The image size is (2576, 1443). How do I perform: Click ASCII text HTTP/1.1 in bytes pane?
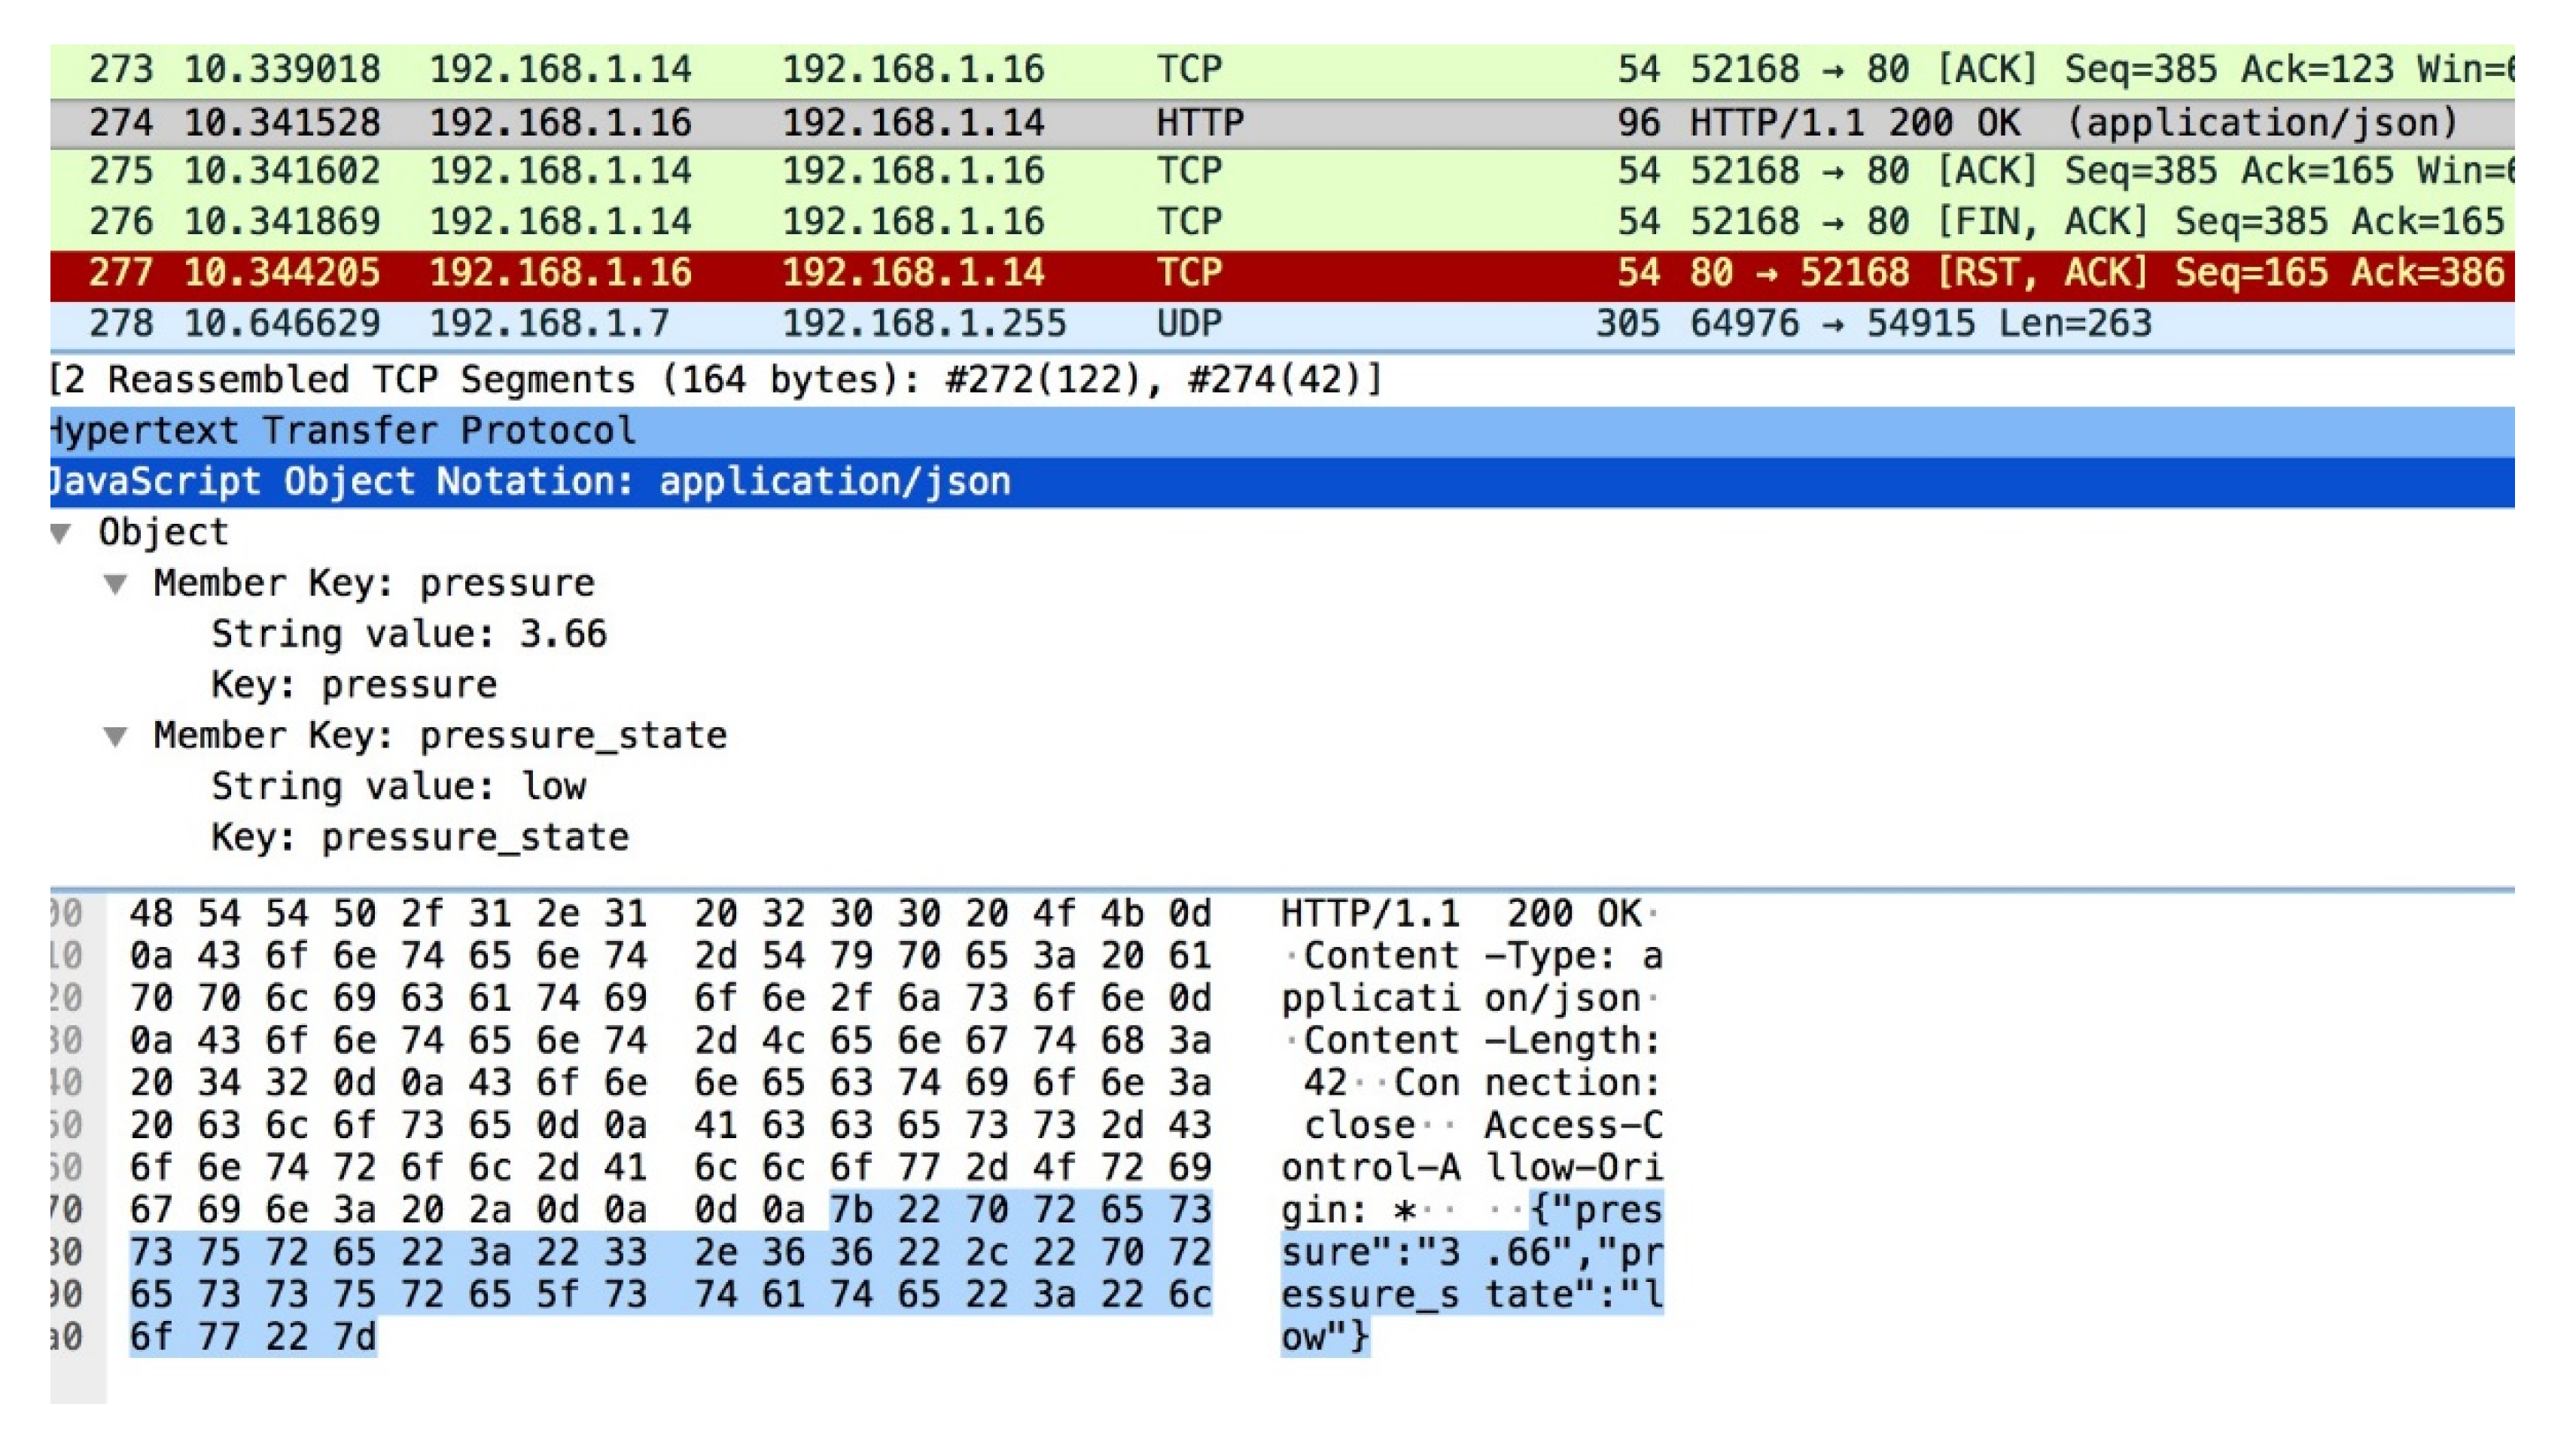pyautogui.click(x=1370, y=914)
